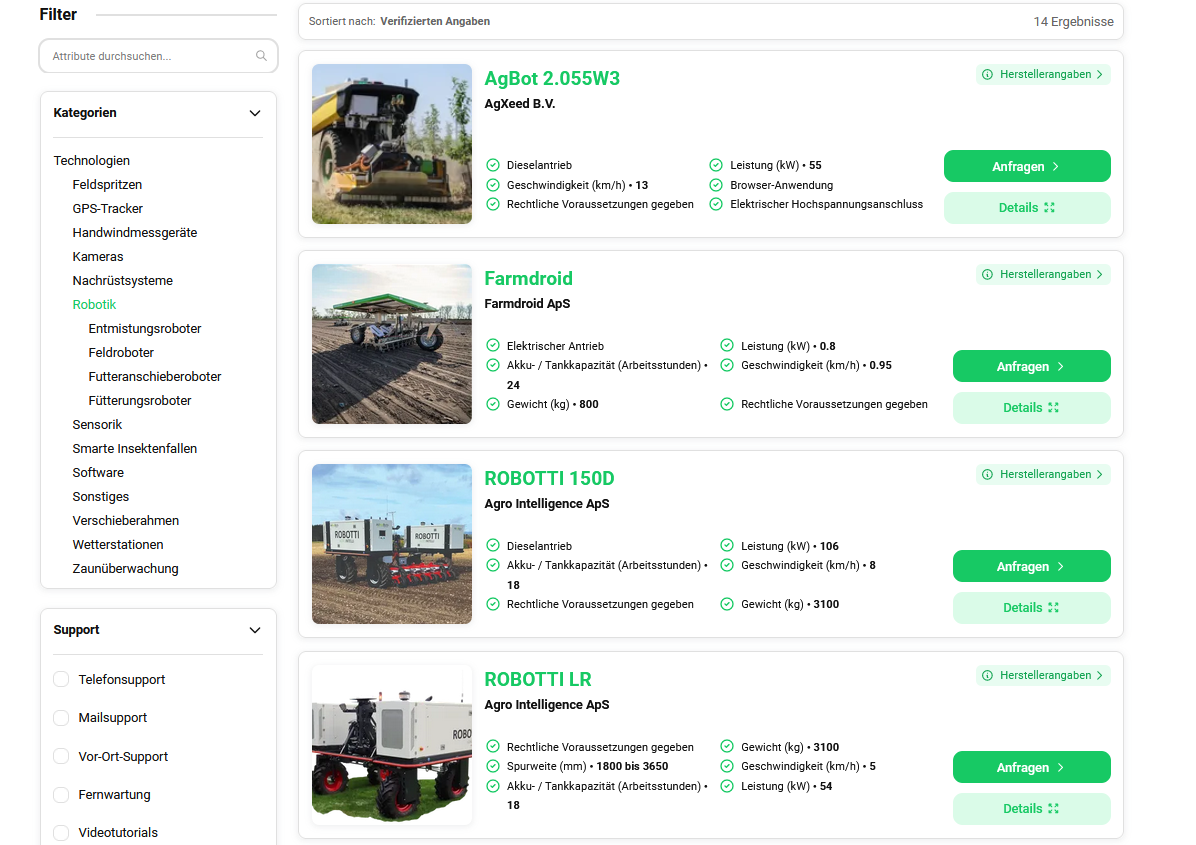Select the Robotik category

tap(94, 304)
